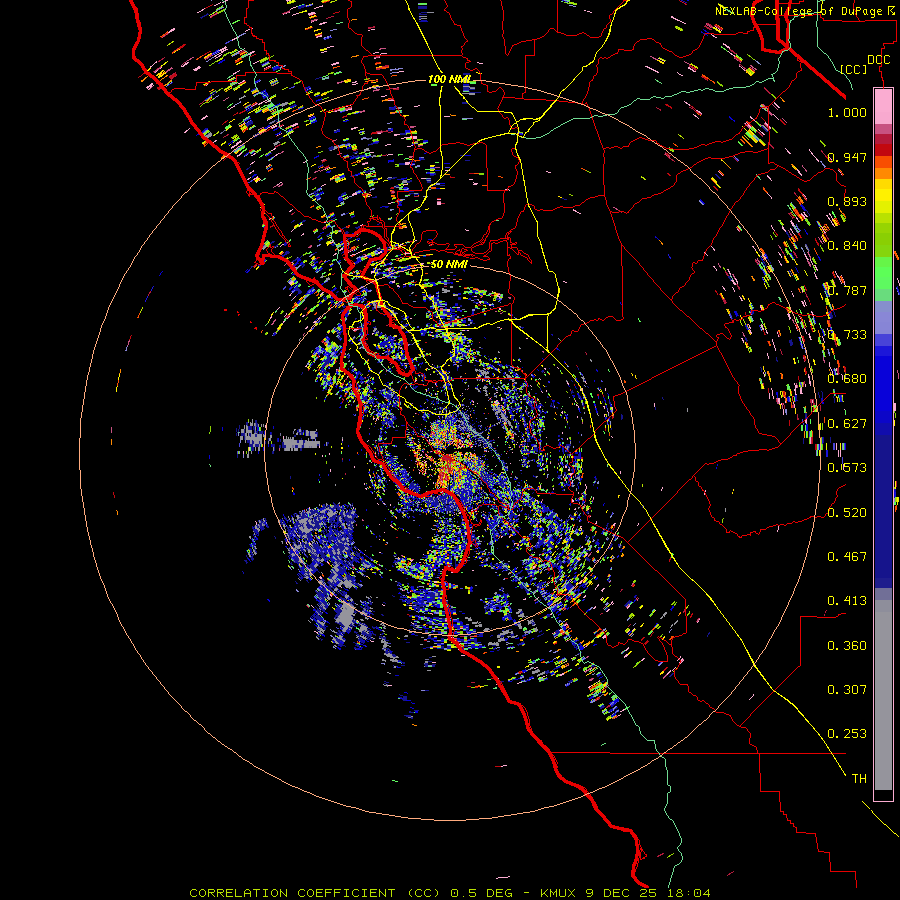The height and width of the screenshot is (900, 900).
Task: Click the 0.520 value on the color scale
Action: pos(847,513)
